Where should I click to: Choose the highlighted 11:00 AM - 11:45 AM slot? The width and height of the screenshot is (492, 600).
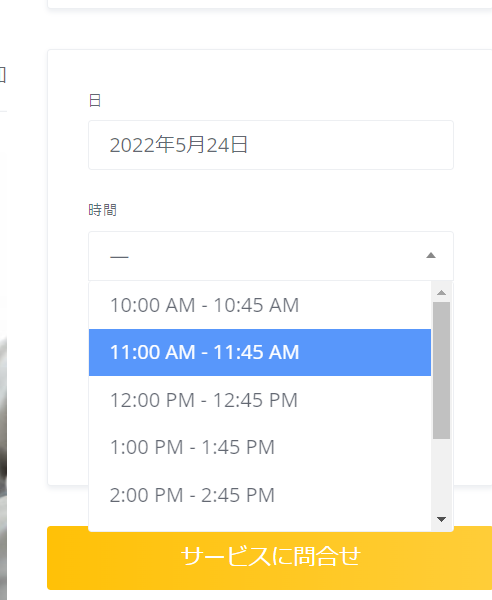point(260,352)
